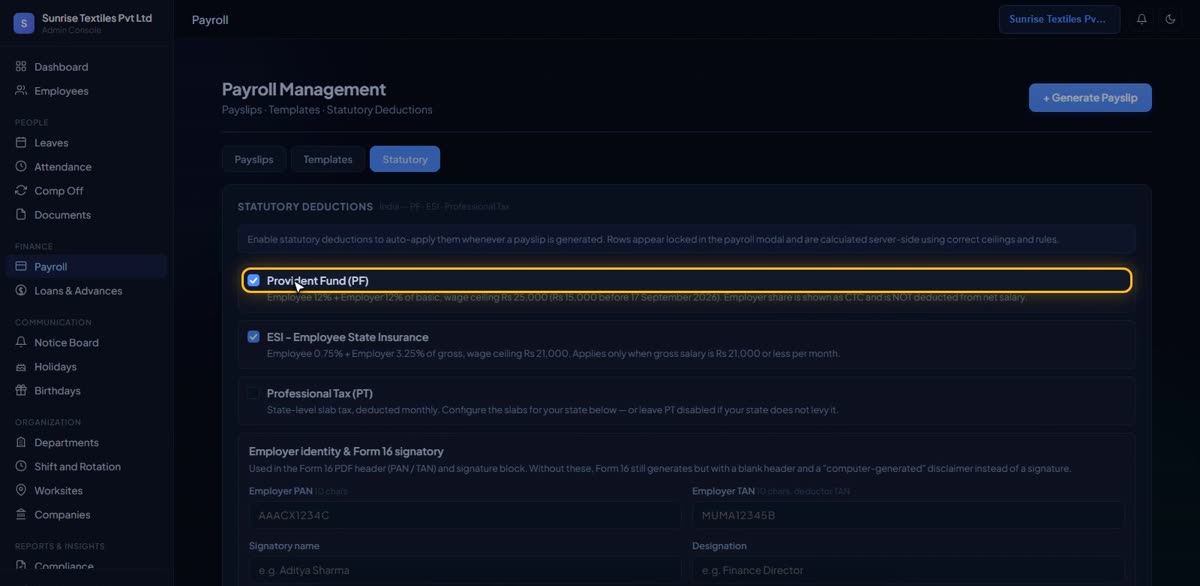The width and height of the screenshot is (1200, 586).
Task: Open the Holidays page
Action: click(86, 367)
